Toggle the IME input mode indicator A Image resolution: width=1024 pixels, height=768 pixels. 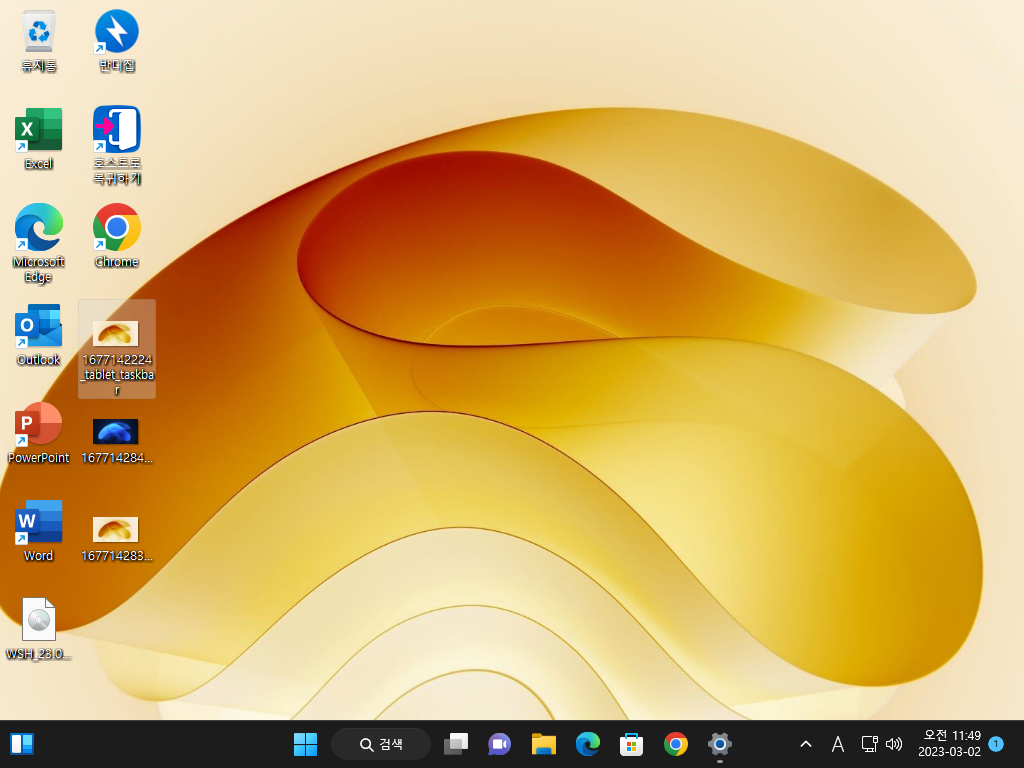click(838, 744)
